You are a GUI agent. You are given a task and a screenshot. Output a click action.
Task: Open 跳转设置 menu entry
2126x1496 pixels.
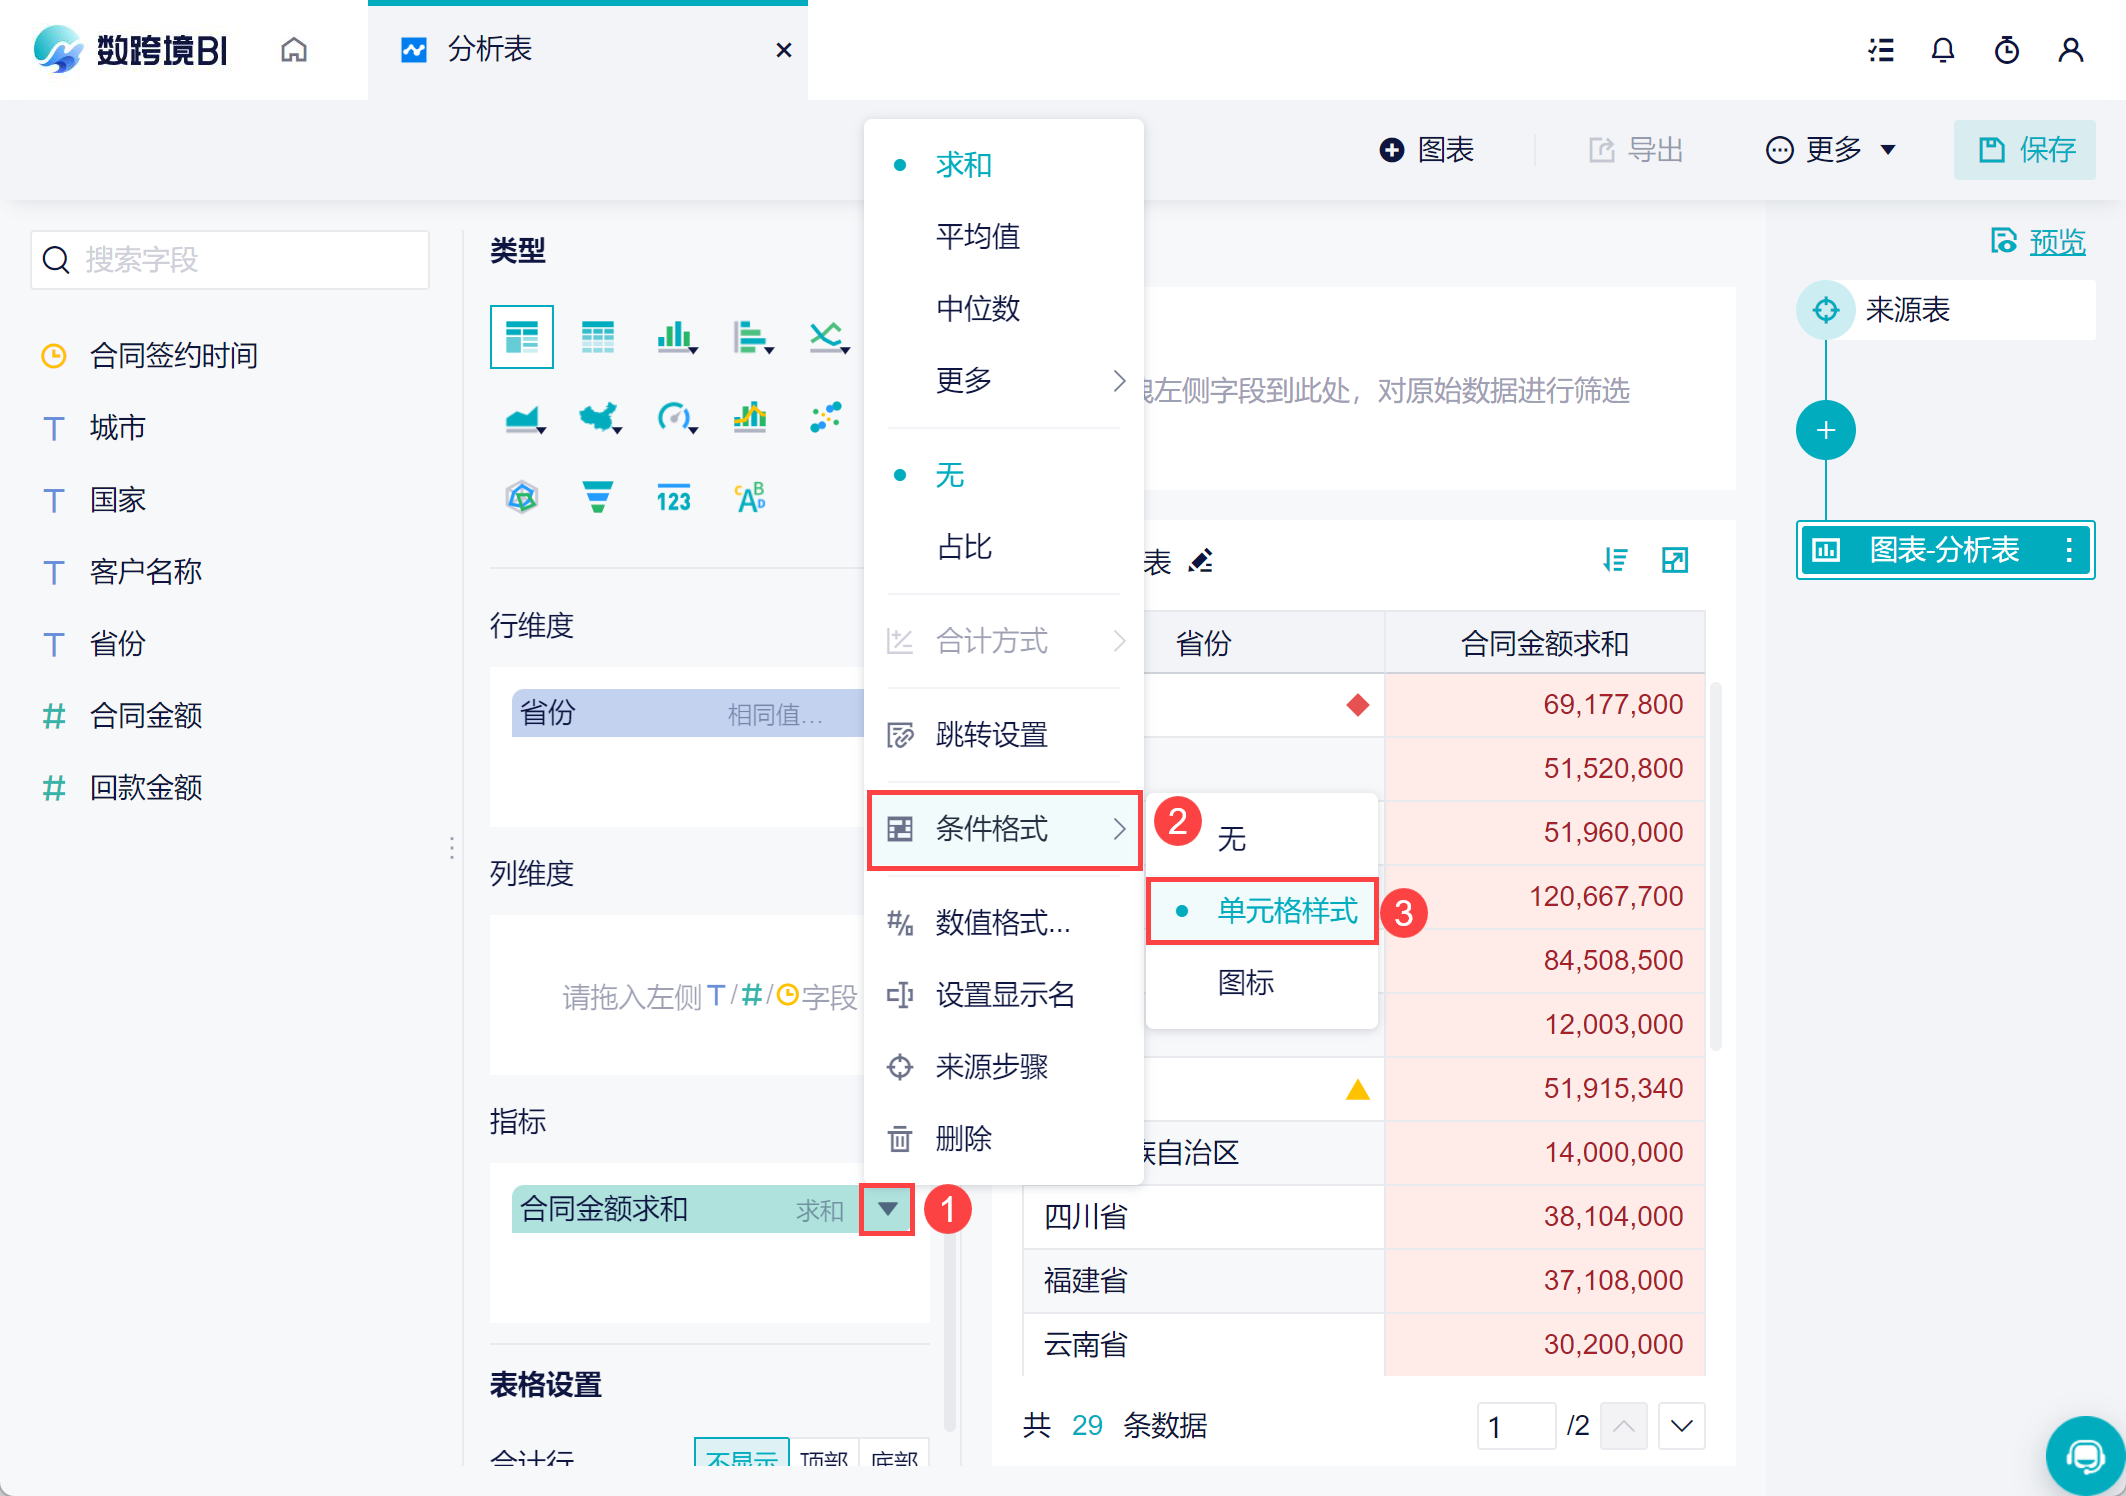coord(991,735)
